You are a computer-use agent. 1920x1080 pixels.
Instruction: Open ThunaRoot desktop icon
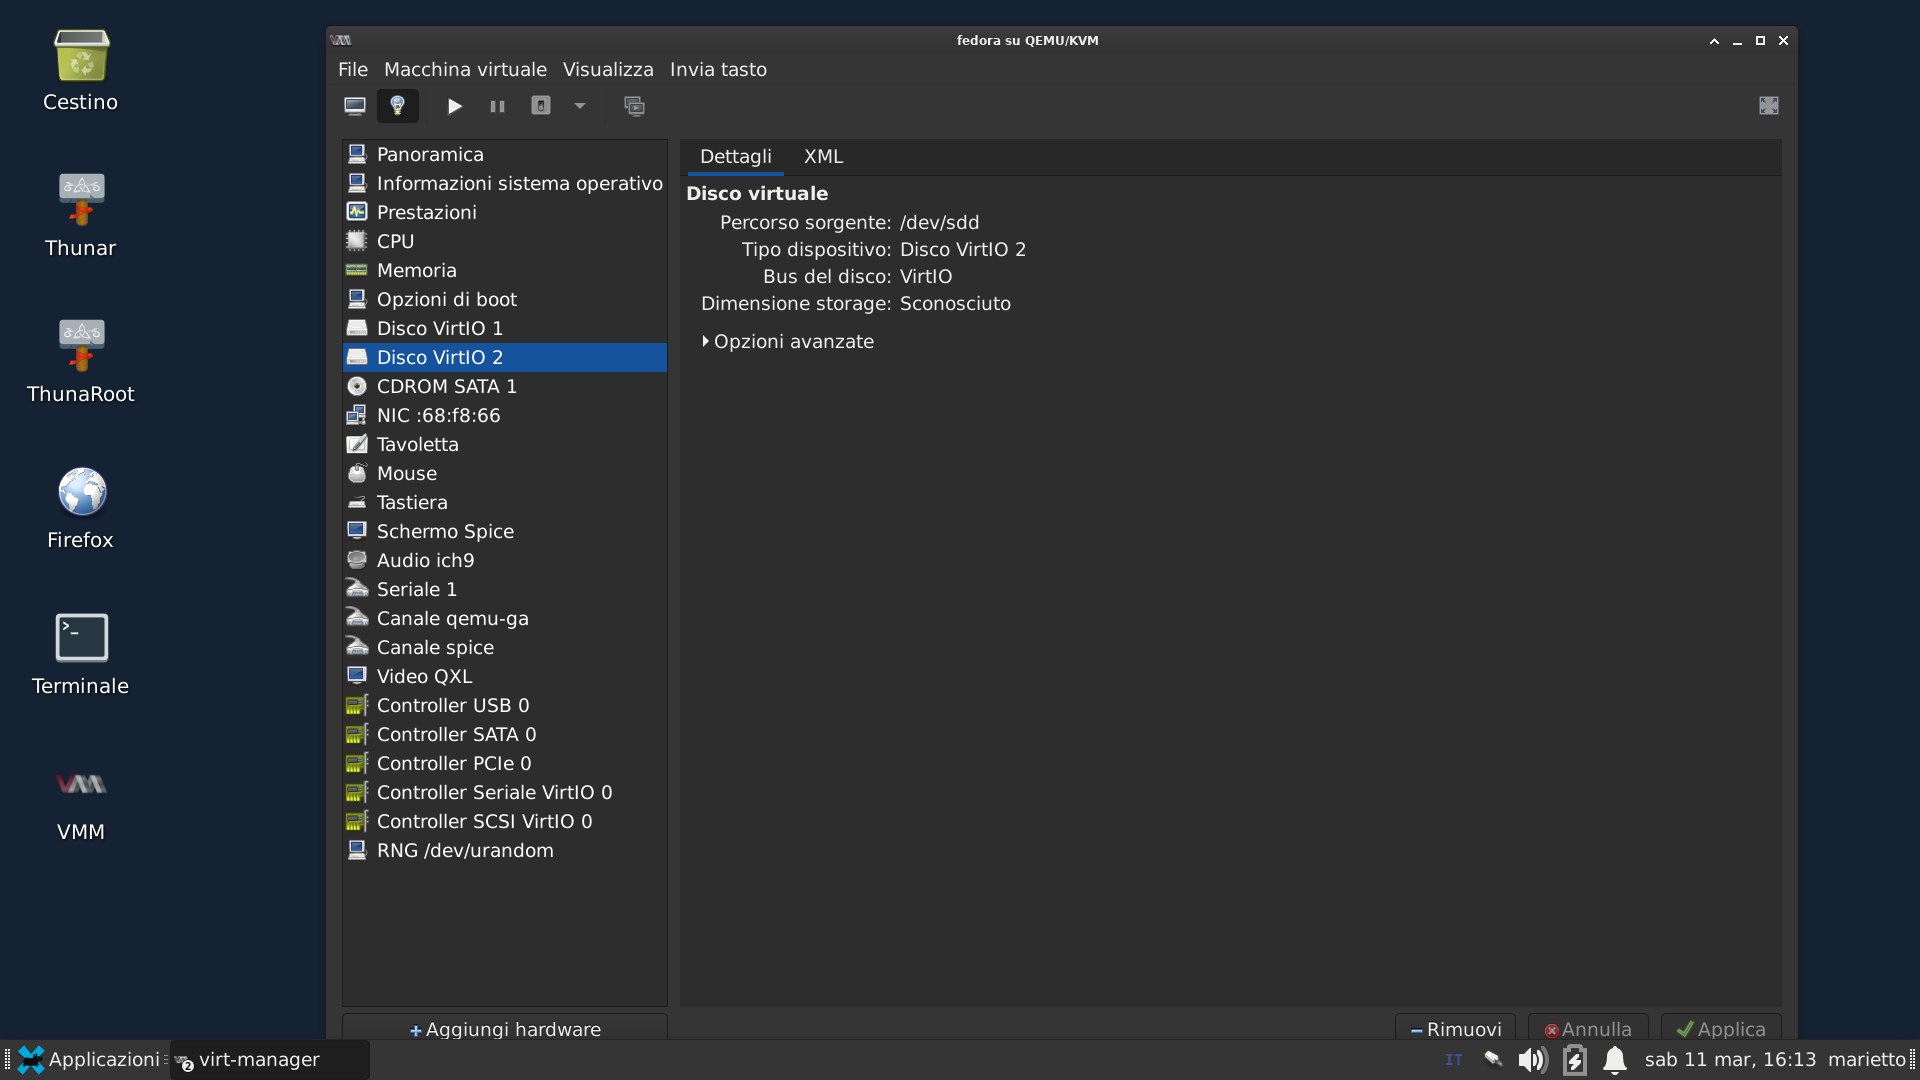click(81, 361)
